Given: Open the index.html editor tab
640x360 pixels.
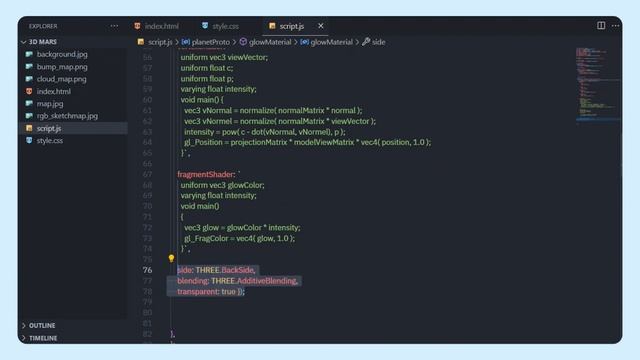Looking at the screenshot, I should point(157,26).
